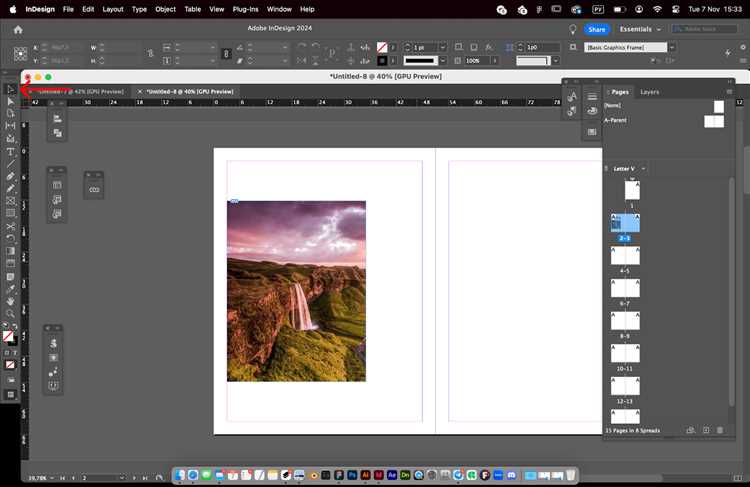Click the fill color swatch in toolbox

coord(8,336)
